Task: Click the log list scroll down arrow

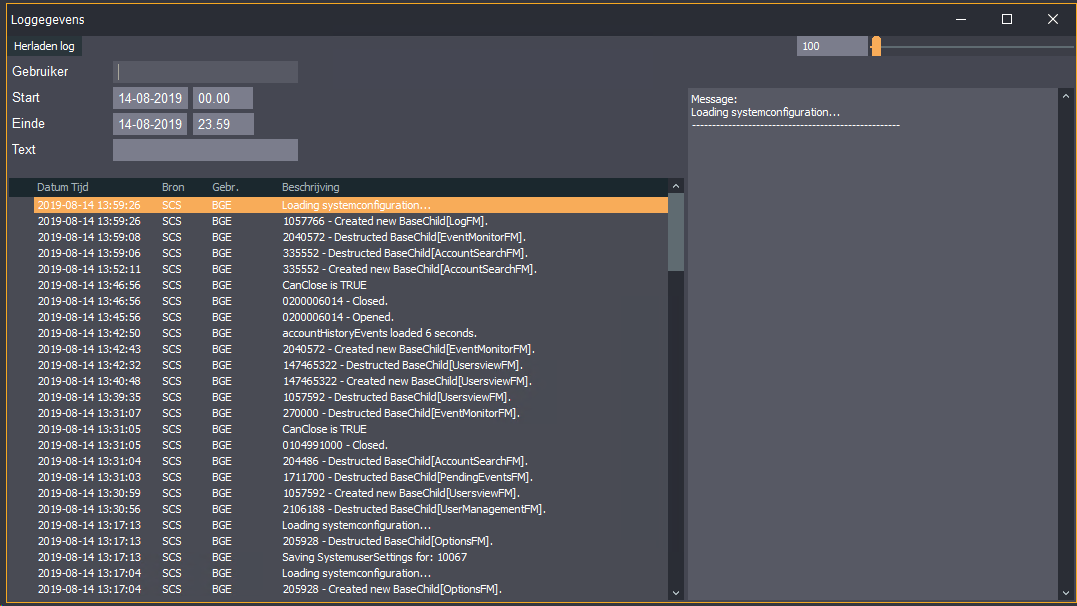Action: point(676,593)
